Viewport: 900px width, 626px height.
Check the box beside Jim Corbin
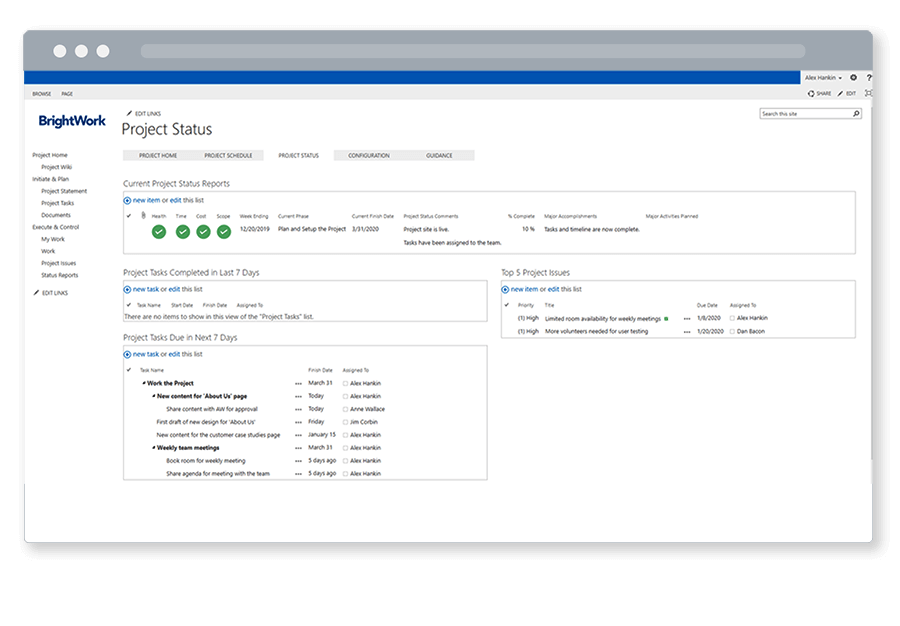click(346, 422)
